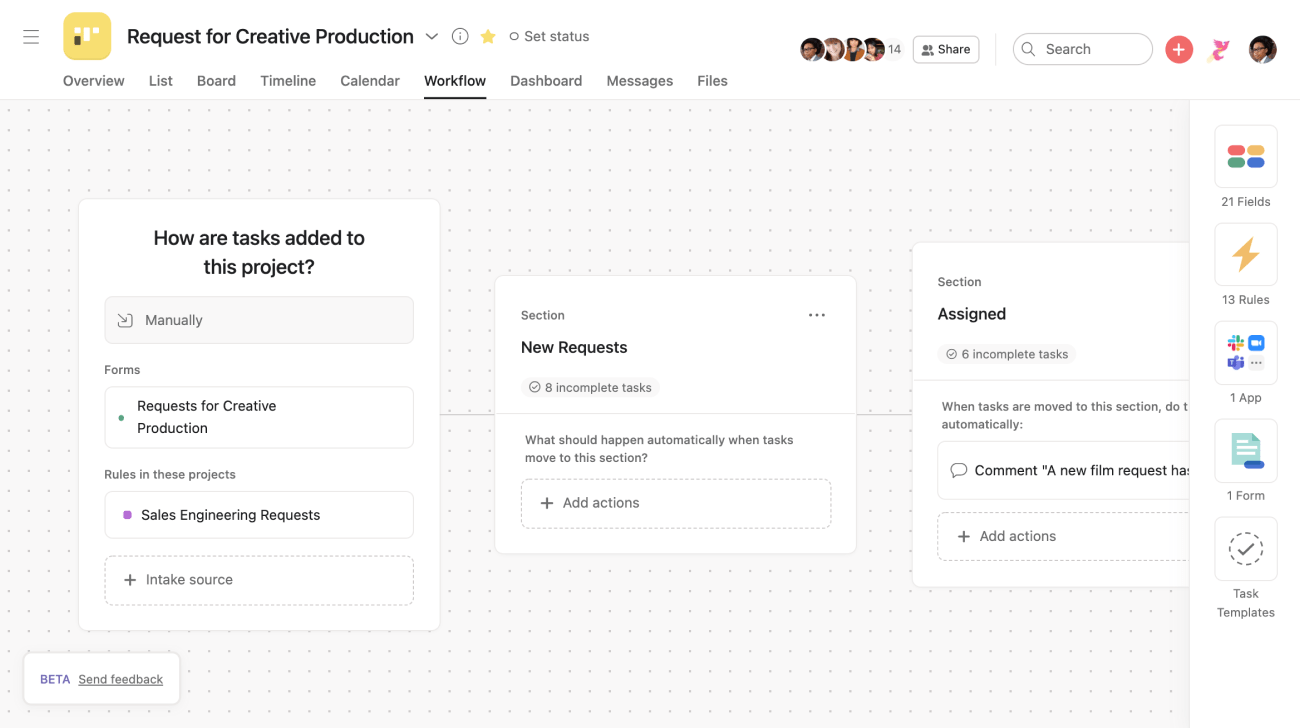
Task: Open your profile avatar menu
Action: (x=1262, y=48)
